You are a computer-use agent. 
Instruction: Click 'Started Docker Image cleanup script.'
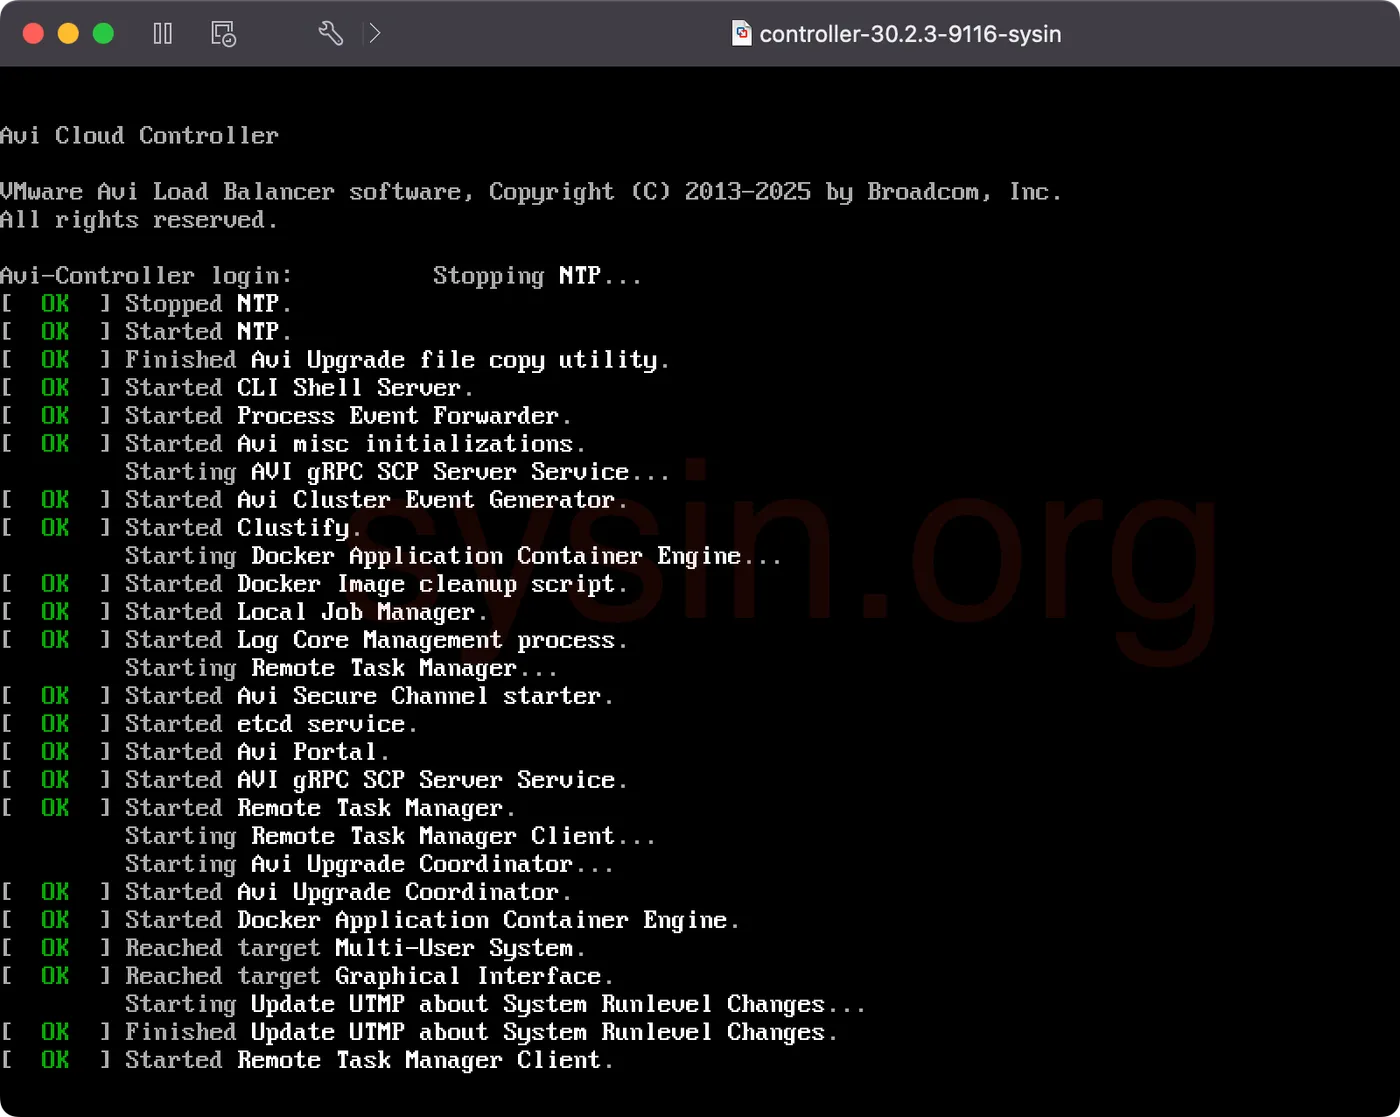[376, 584]
